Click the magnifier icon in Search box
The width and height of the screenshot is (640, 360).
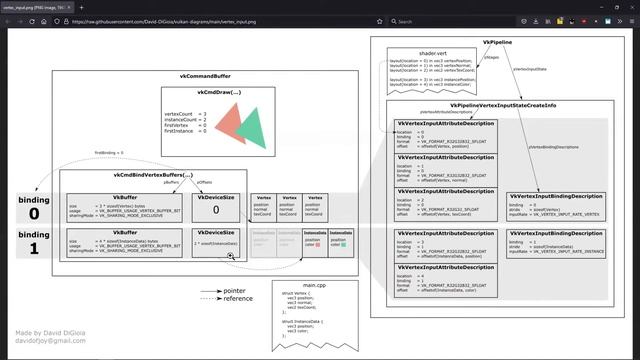[x=393, y=21]
